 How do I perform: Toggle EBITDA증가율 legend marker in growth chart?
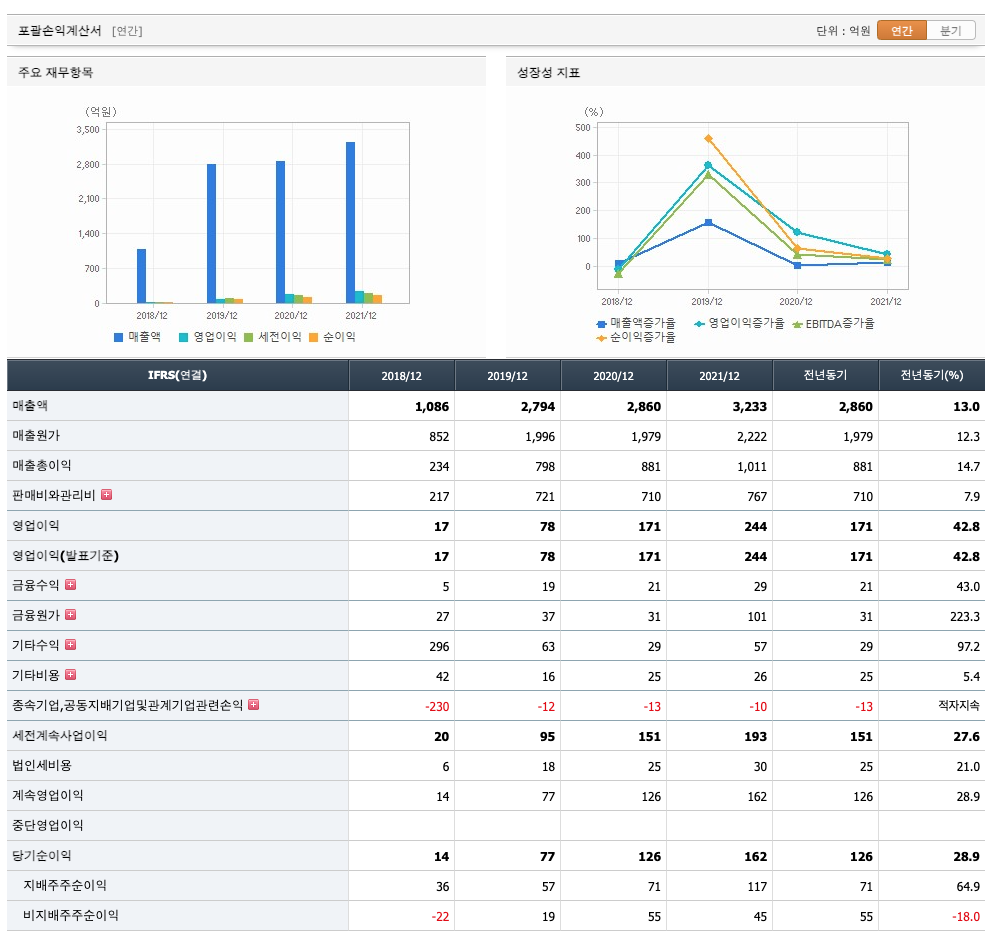tap(797, 324)
